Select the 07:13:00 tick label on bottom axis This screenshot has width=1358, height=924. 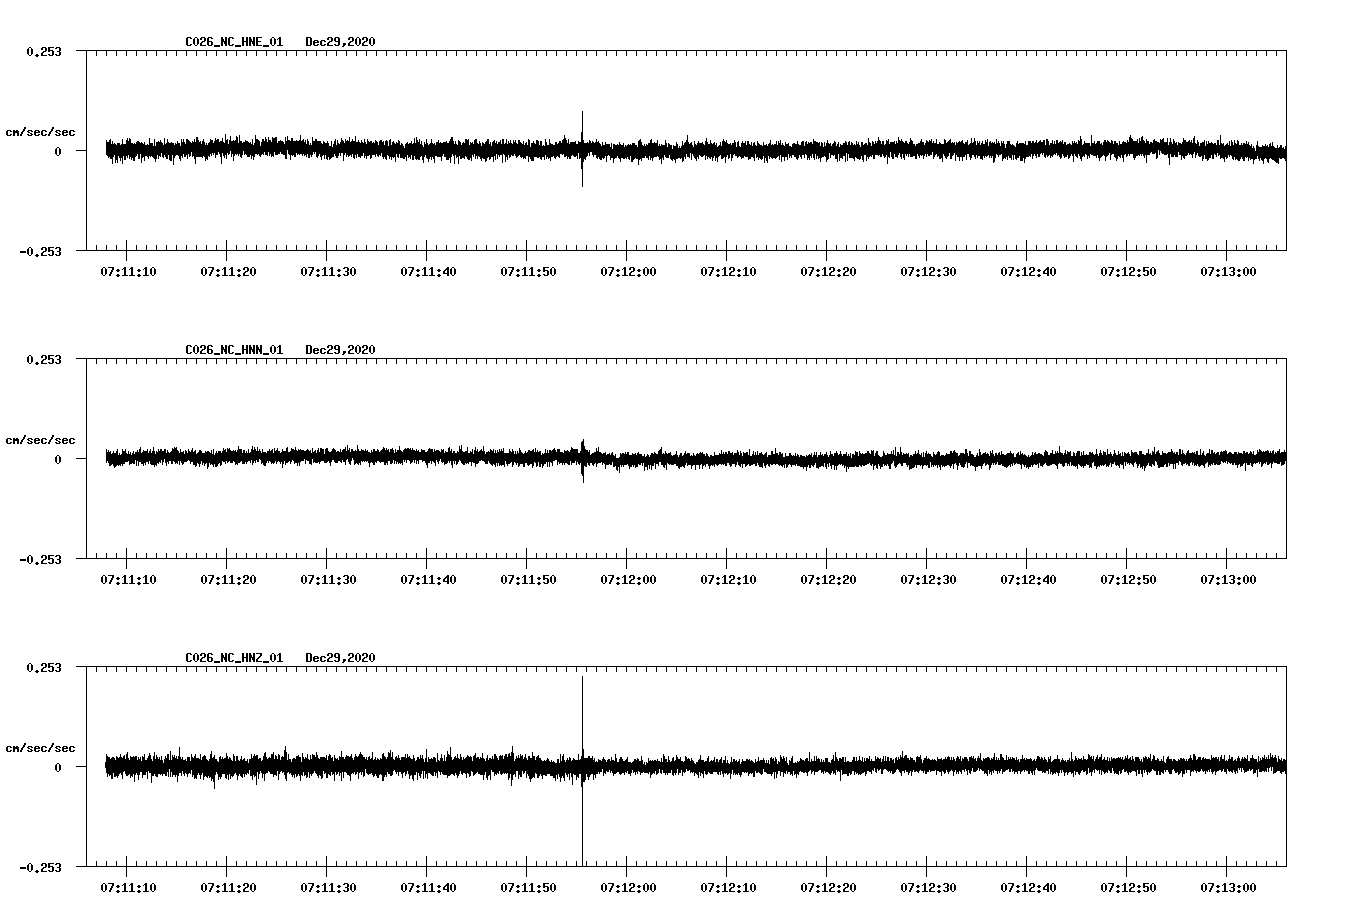pos(1227,885)
